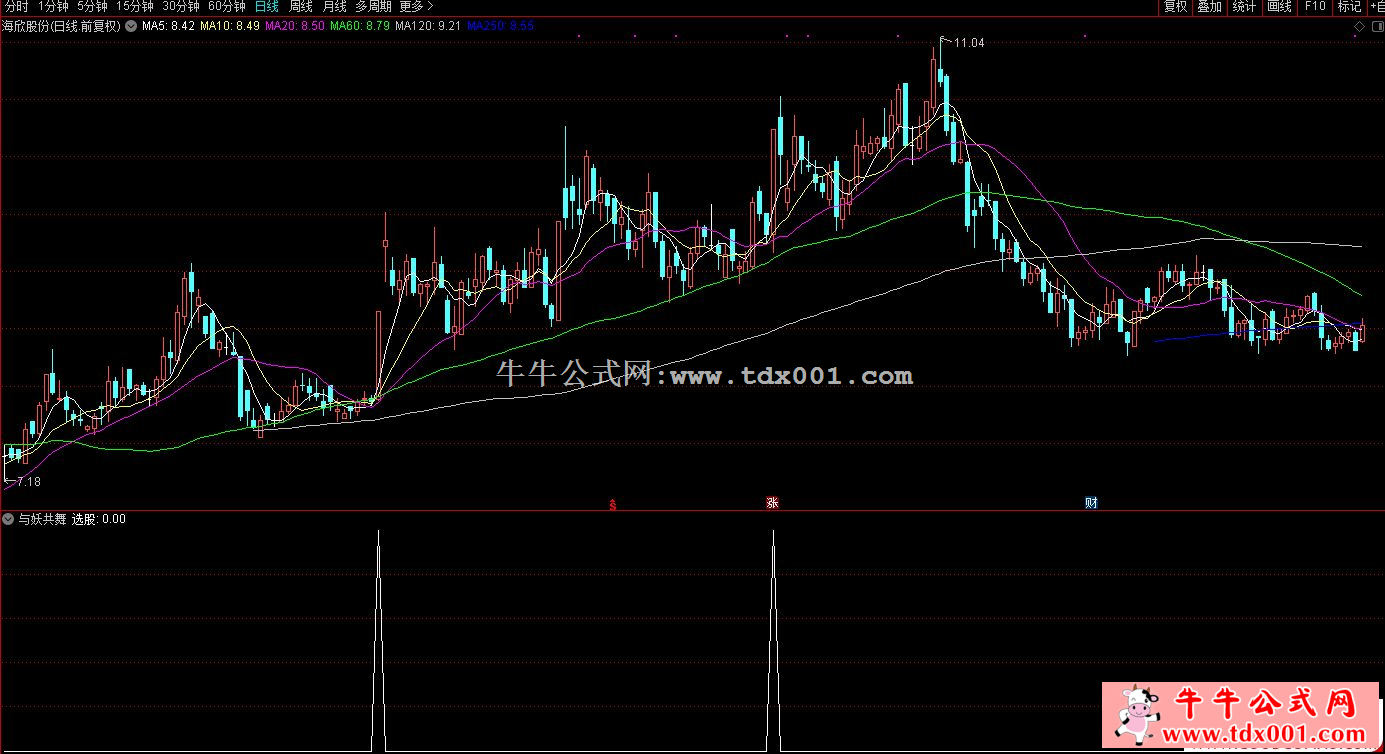The height and width of the screenshot is (754, 1385).
Task: Open the 画线 drawing tools
Action: (1279, 6)
